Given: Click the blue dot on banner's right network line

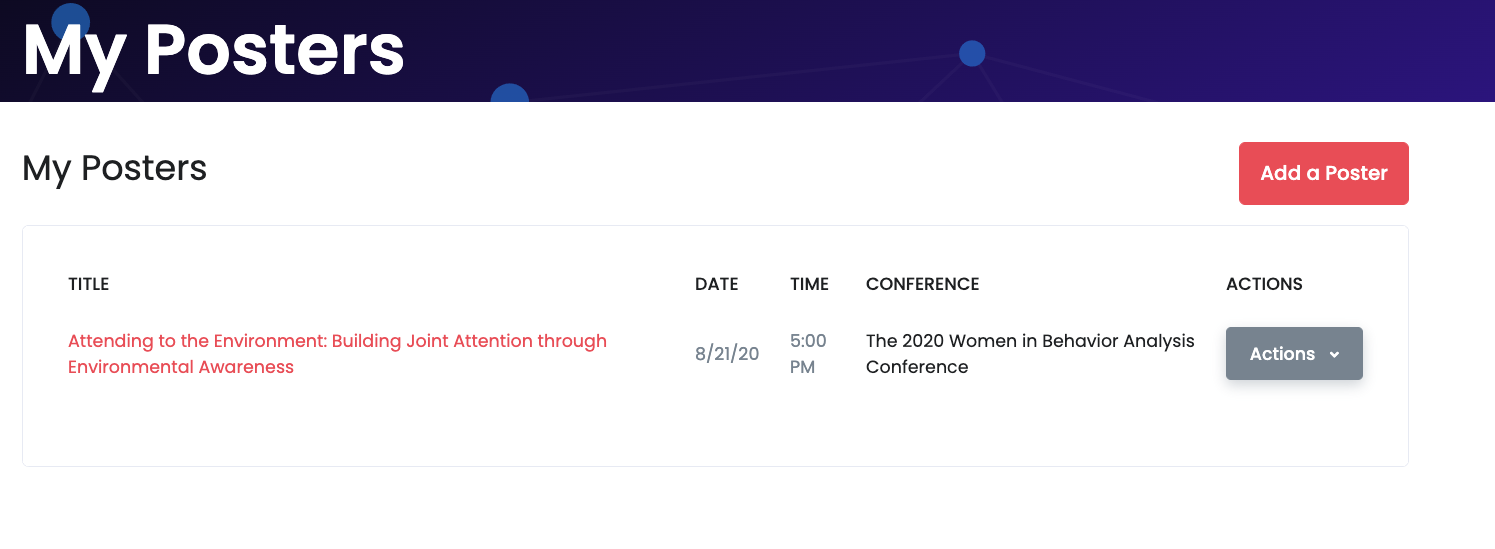Looking at the screenshot, I should (x=972, y=53).
